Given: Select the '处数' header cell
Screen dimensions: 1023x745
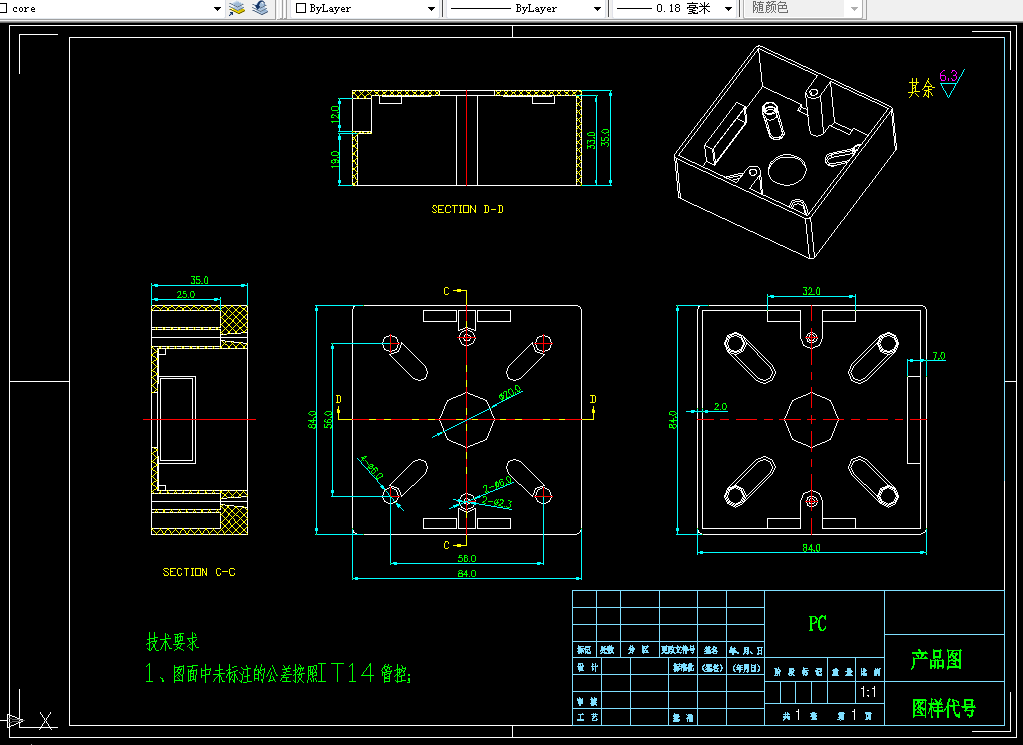Looking at the screenshot, I should 607,650.
